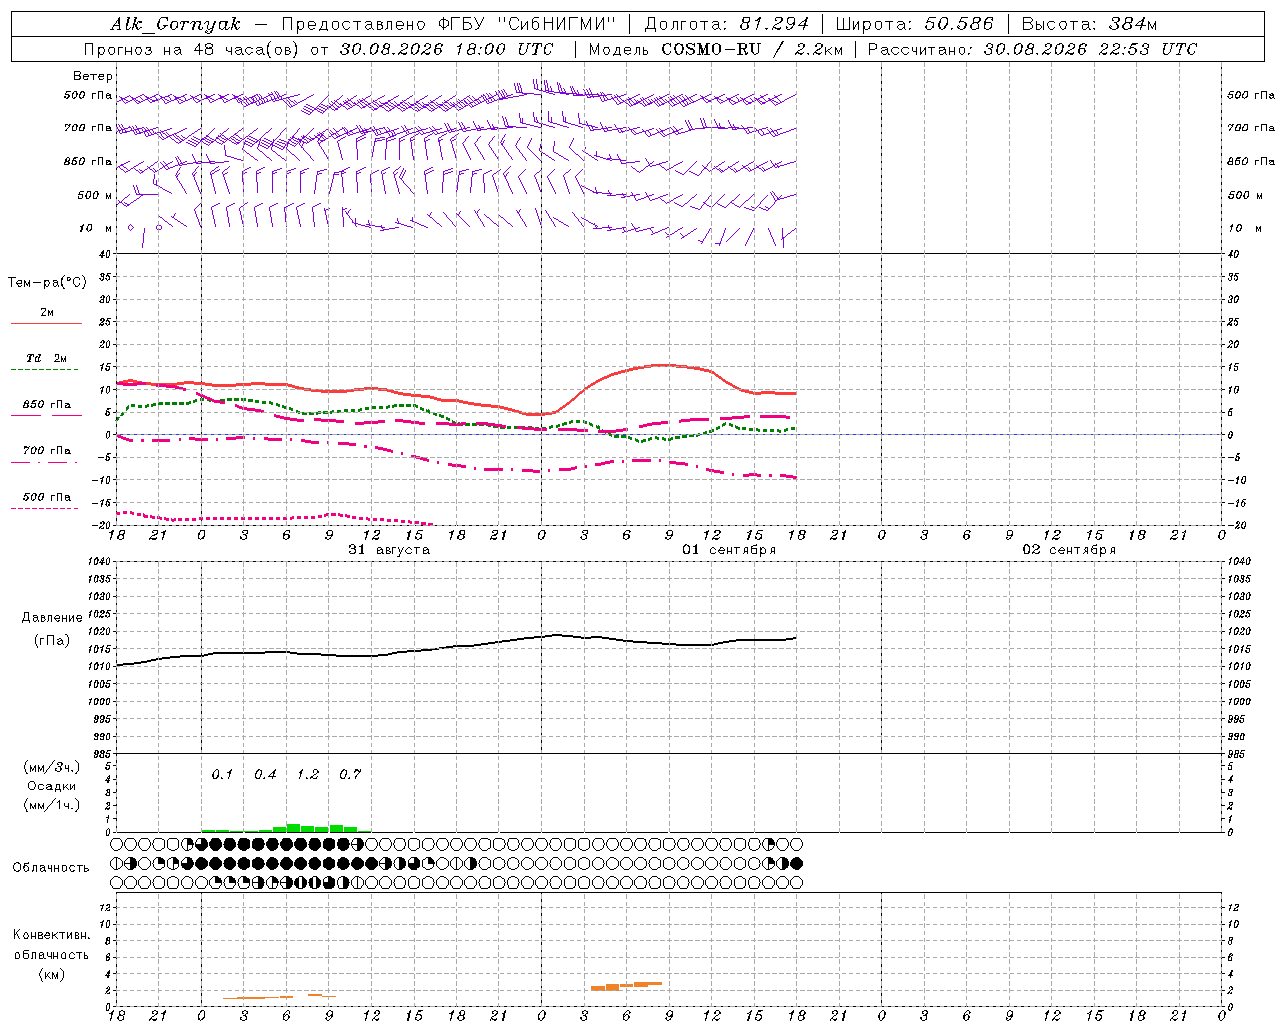Click the Alk_Gornyak station title

[175, 24]
